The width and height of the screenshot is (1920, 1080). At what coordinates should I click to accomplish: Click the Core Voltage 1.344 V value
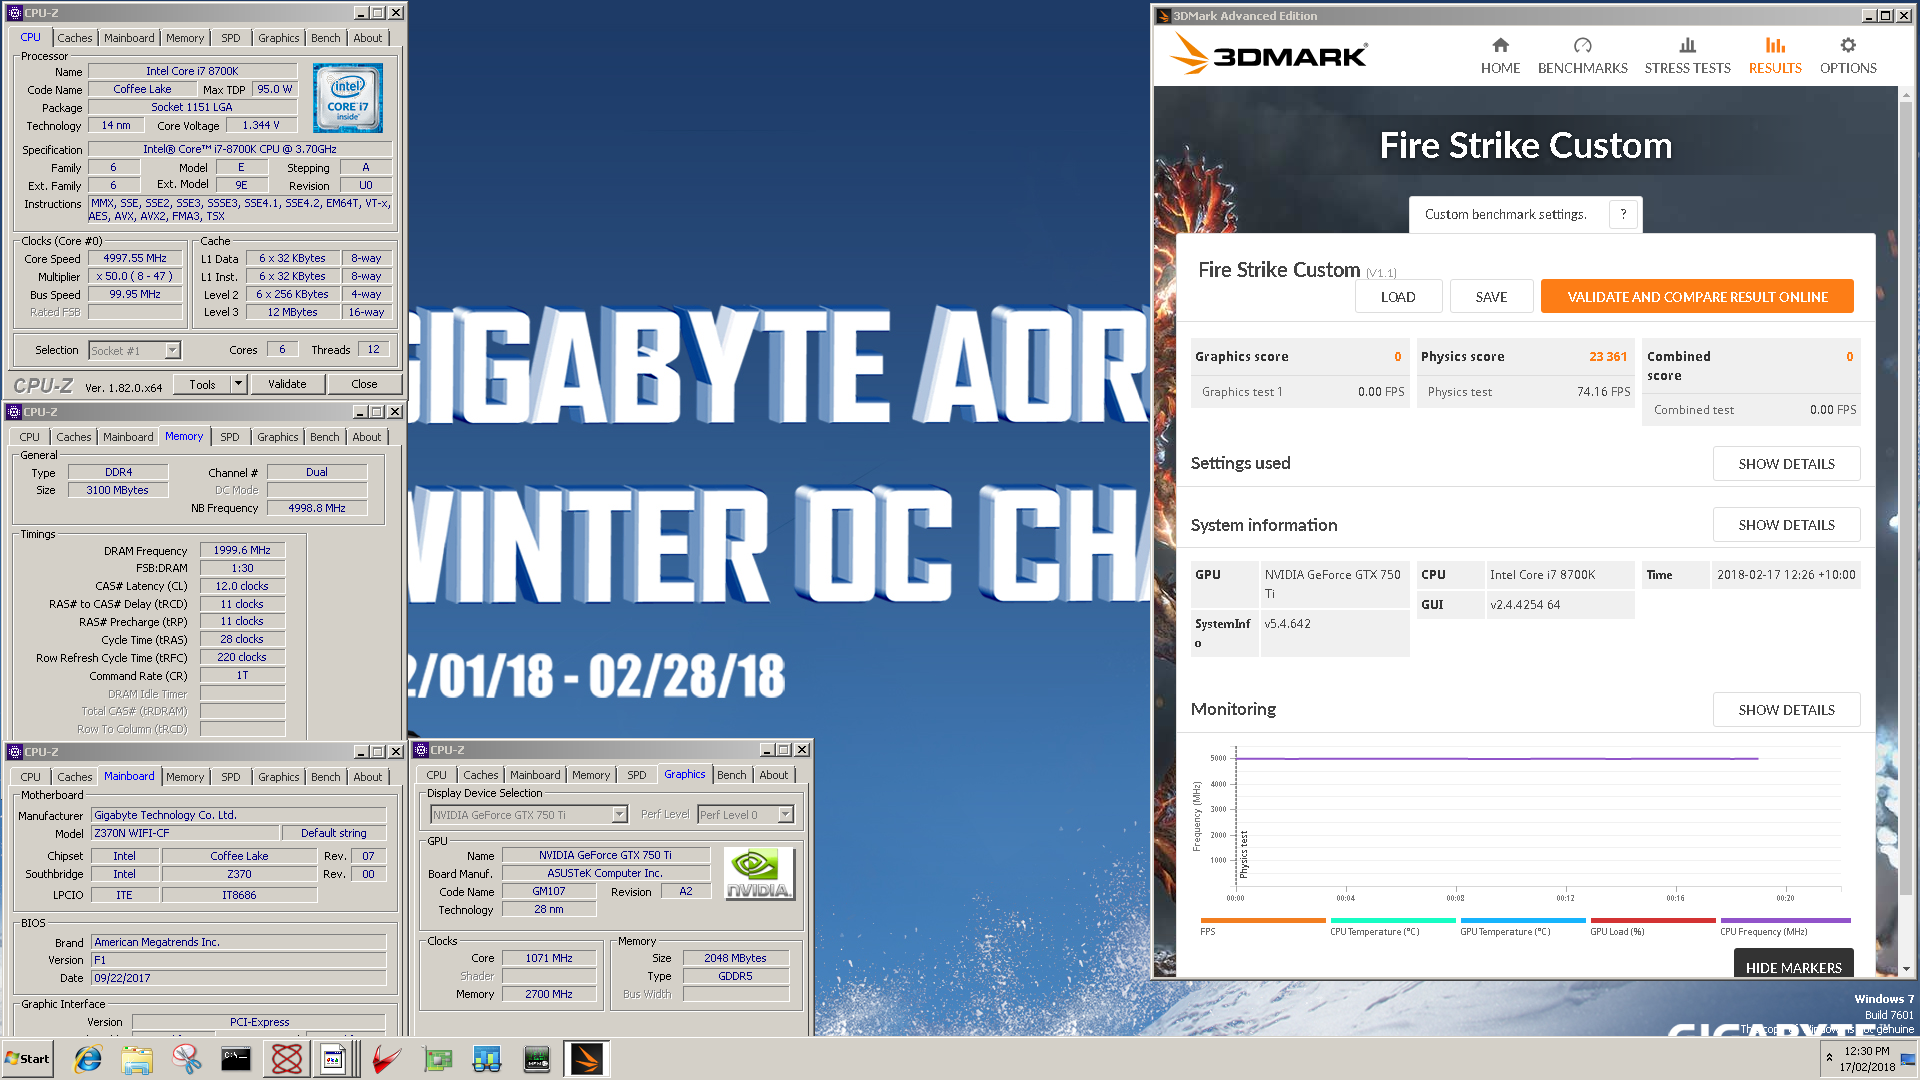261,125
